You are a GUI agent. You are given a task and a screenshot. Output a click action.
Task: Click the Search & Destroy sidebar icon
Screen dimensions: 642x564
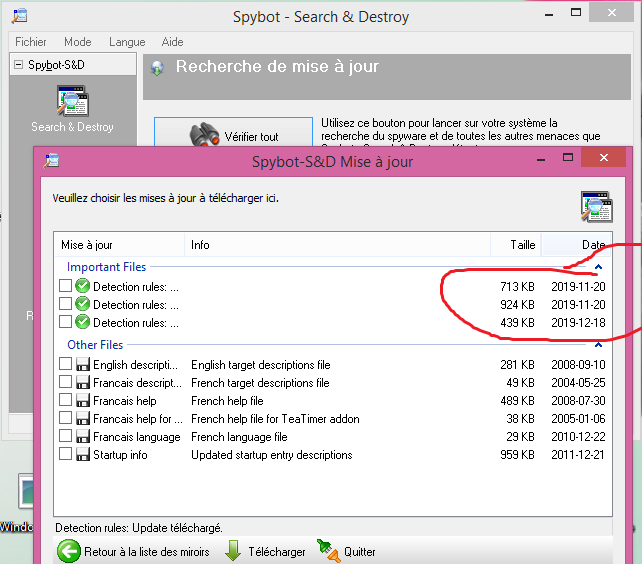(x=72, y=101)
